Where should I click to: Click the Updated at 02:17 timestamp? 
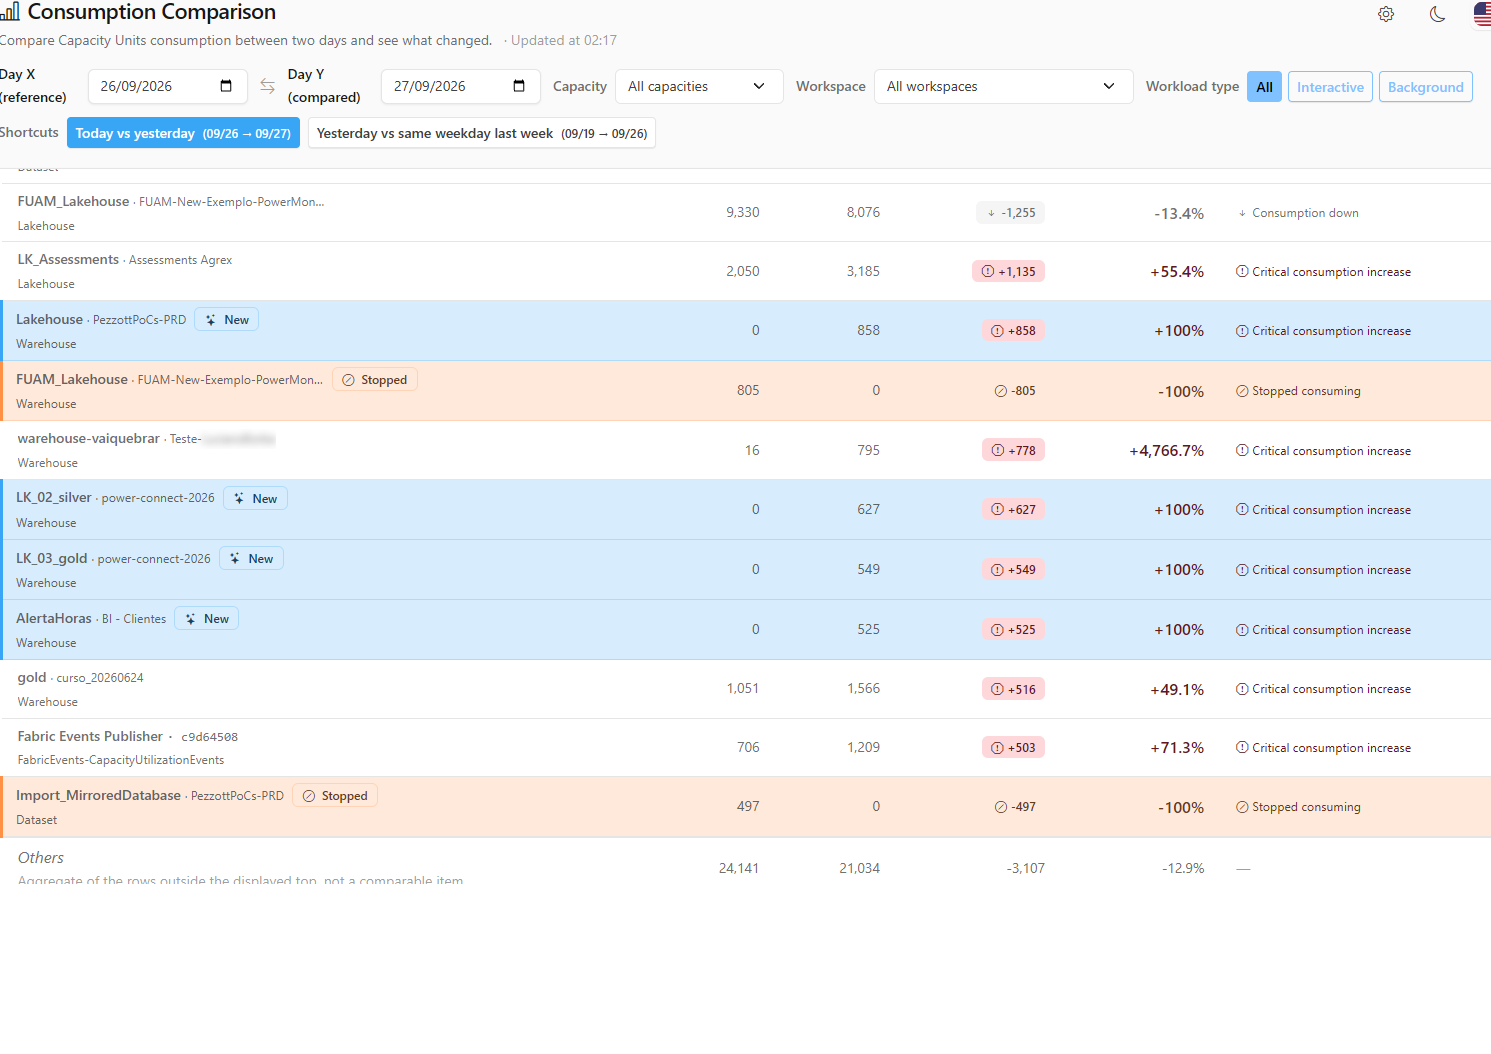click(x=564, y=41)
